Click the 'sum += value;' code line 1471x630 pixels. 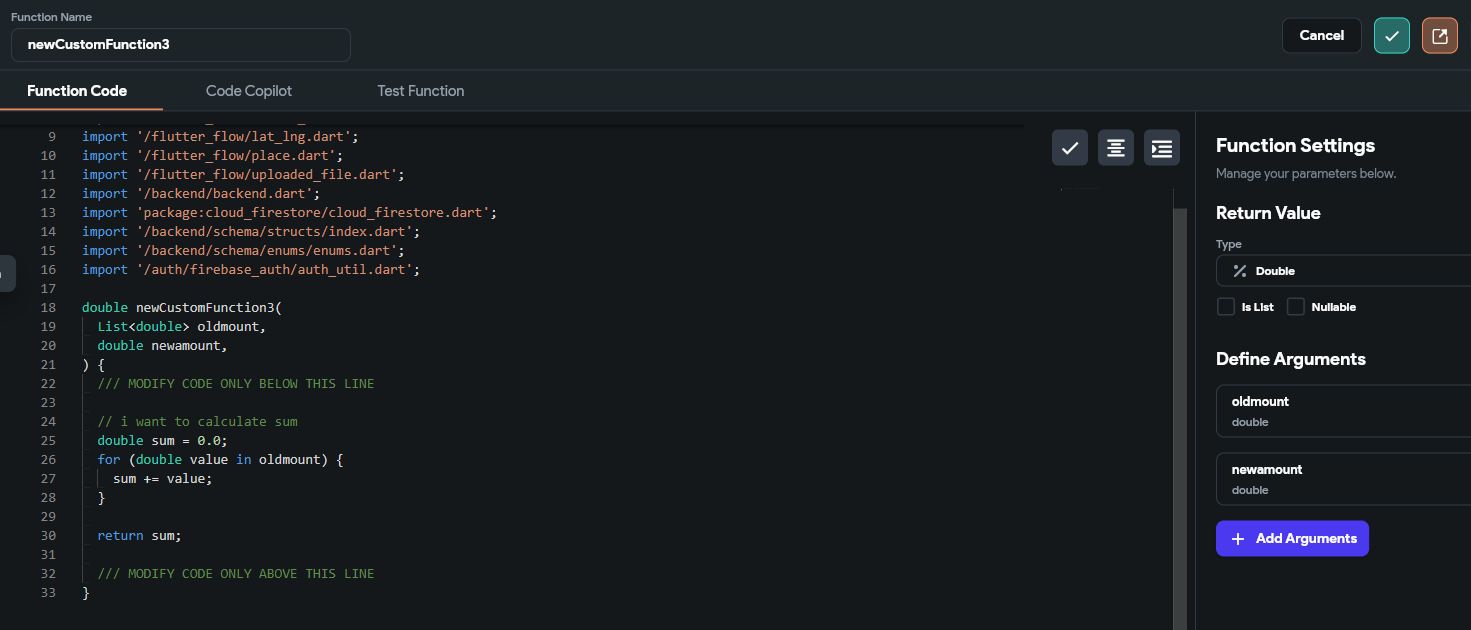tap(163, 478)
